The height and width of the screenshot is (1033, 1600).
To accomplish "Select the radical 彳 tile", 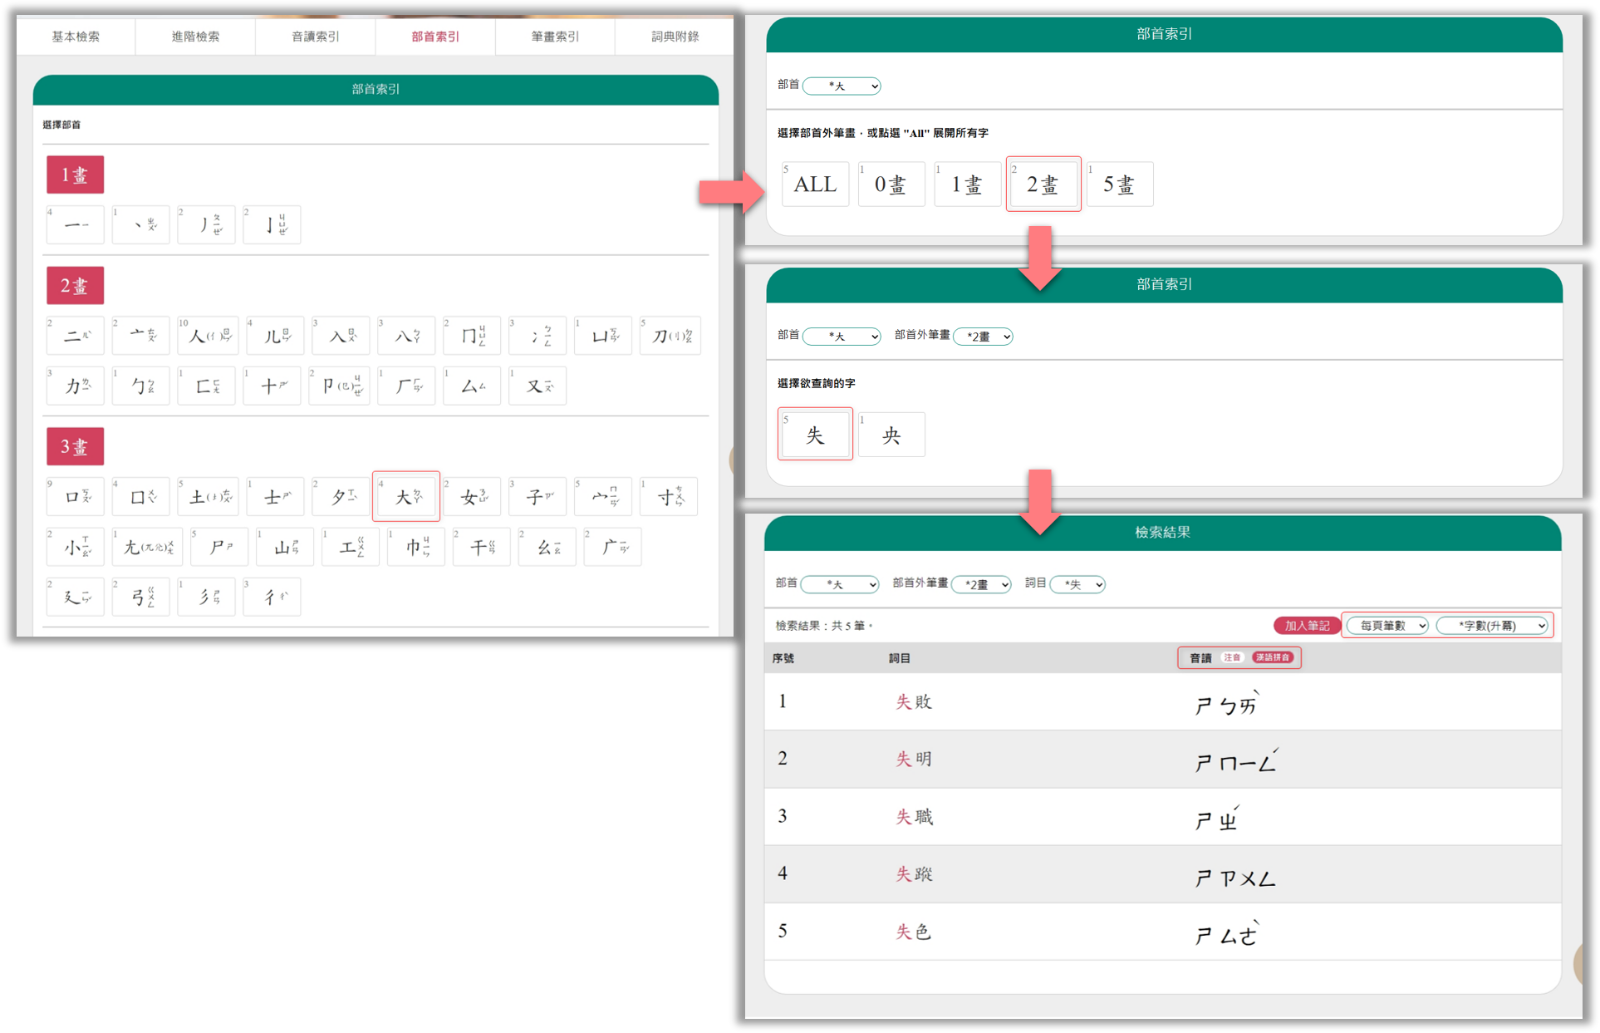I will coord(272,597).
